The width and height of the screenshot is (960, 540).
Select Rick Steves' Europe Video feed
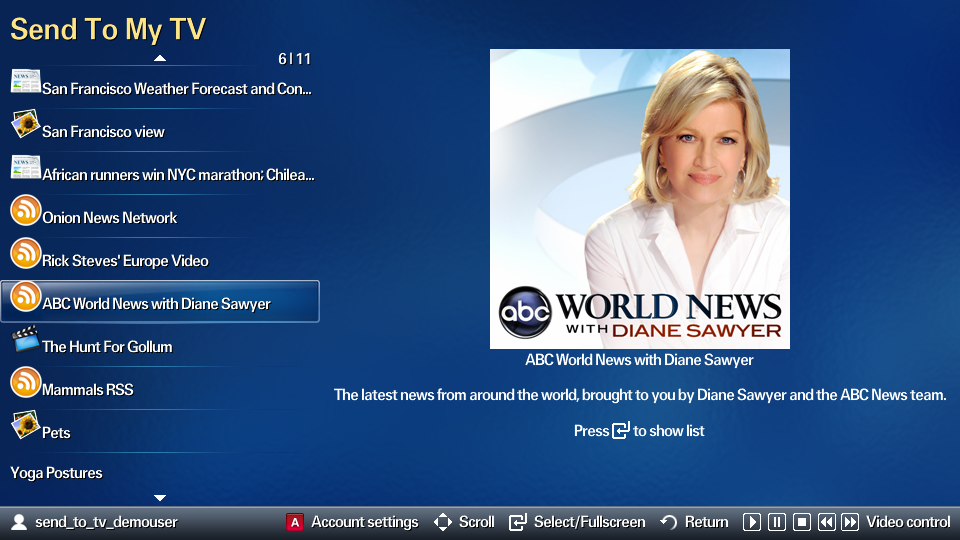point(160,259)
